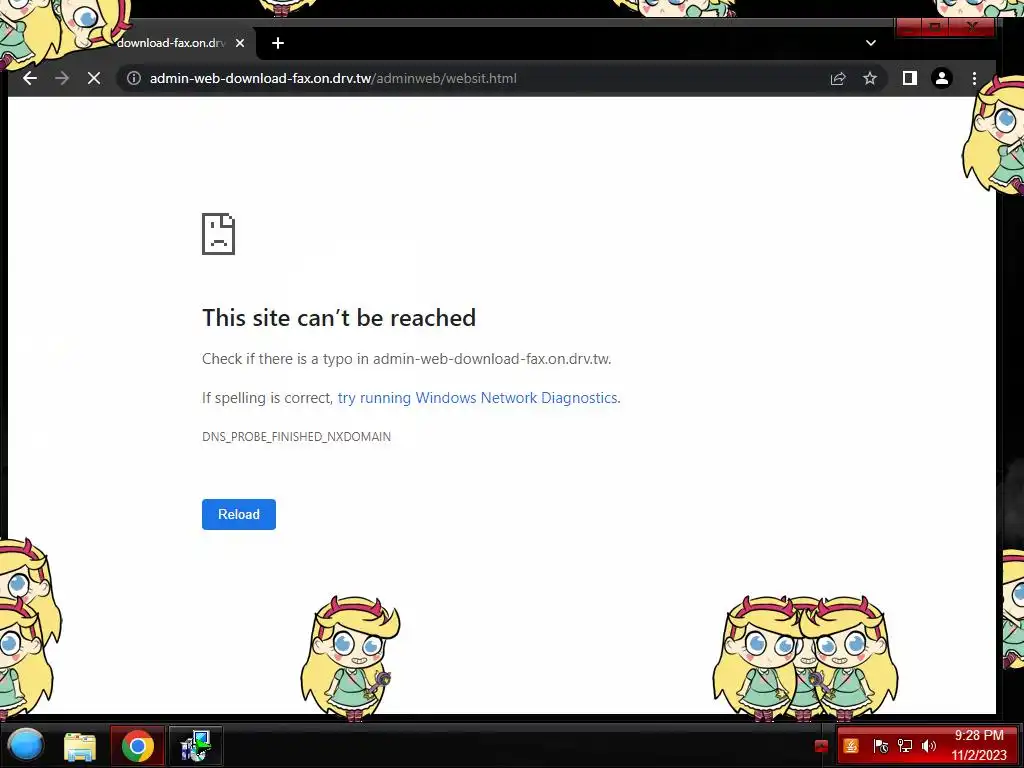Open the side panel icon
The height and width of the screenshot is (768, 1024).
click(910, 78)
